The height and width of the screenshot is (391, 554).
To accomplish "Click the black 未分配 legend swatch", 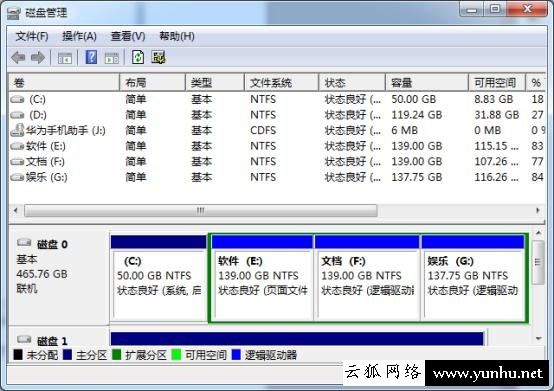I will 18,355.
